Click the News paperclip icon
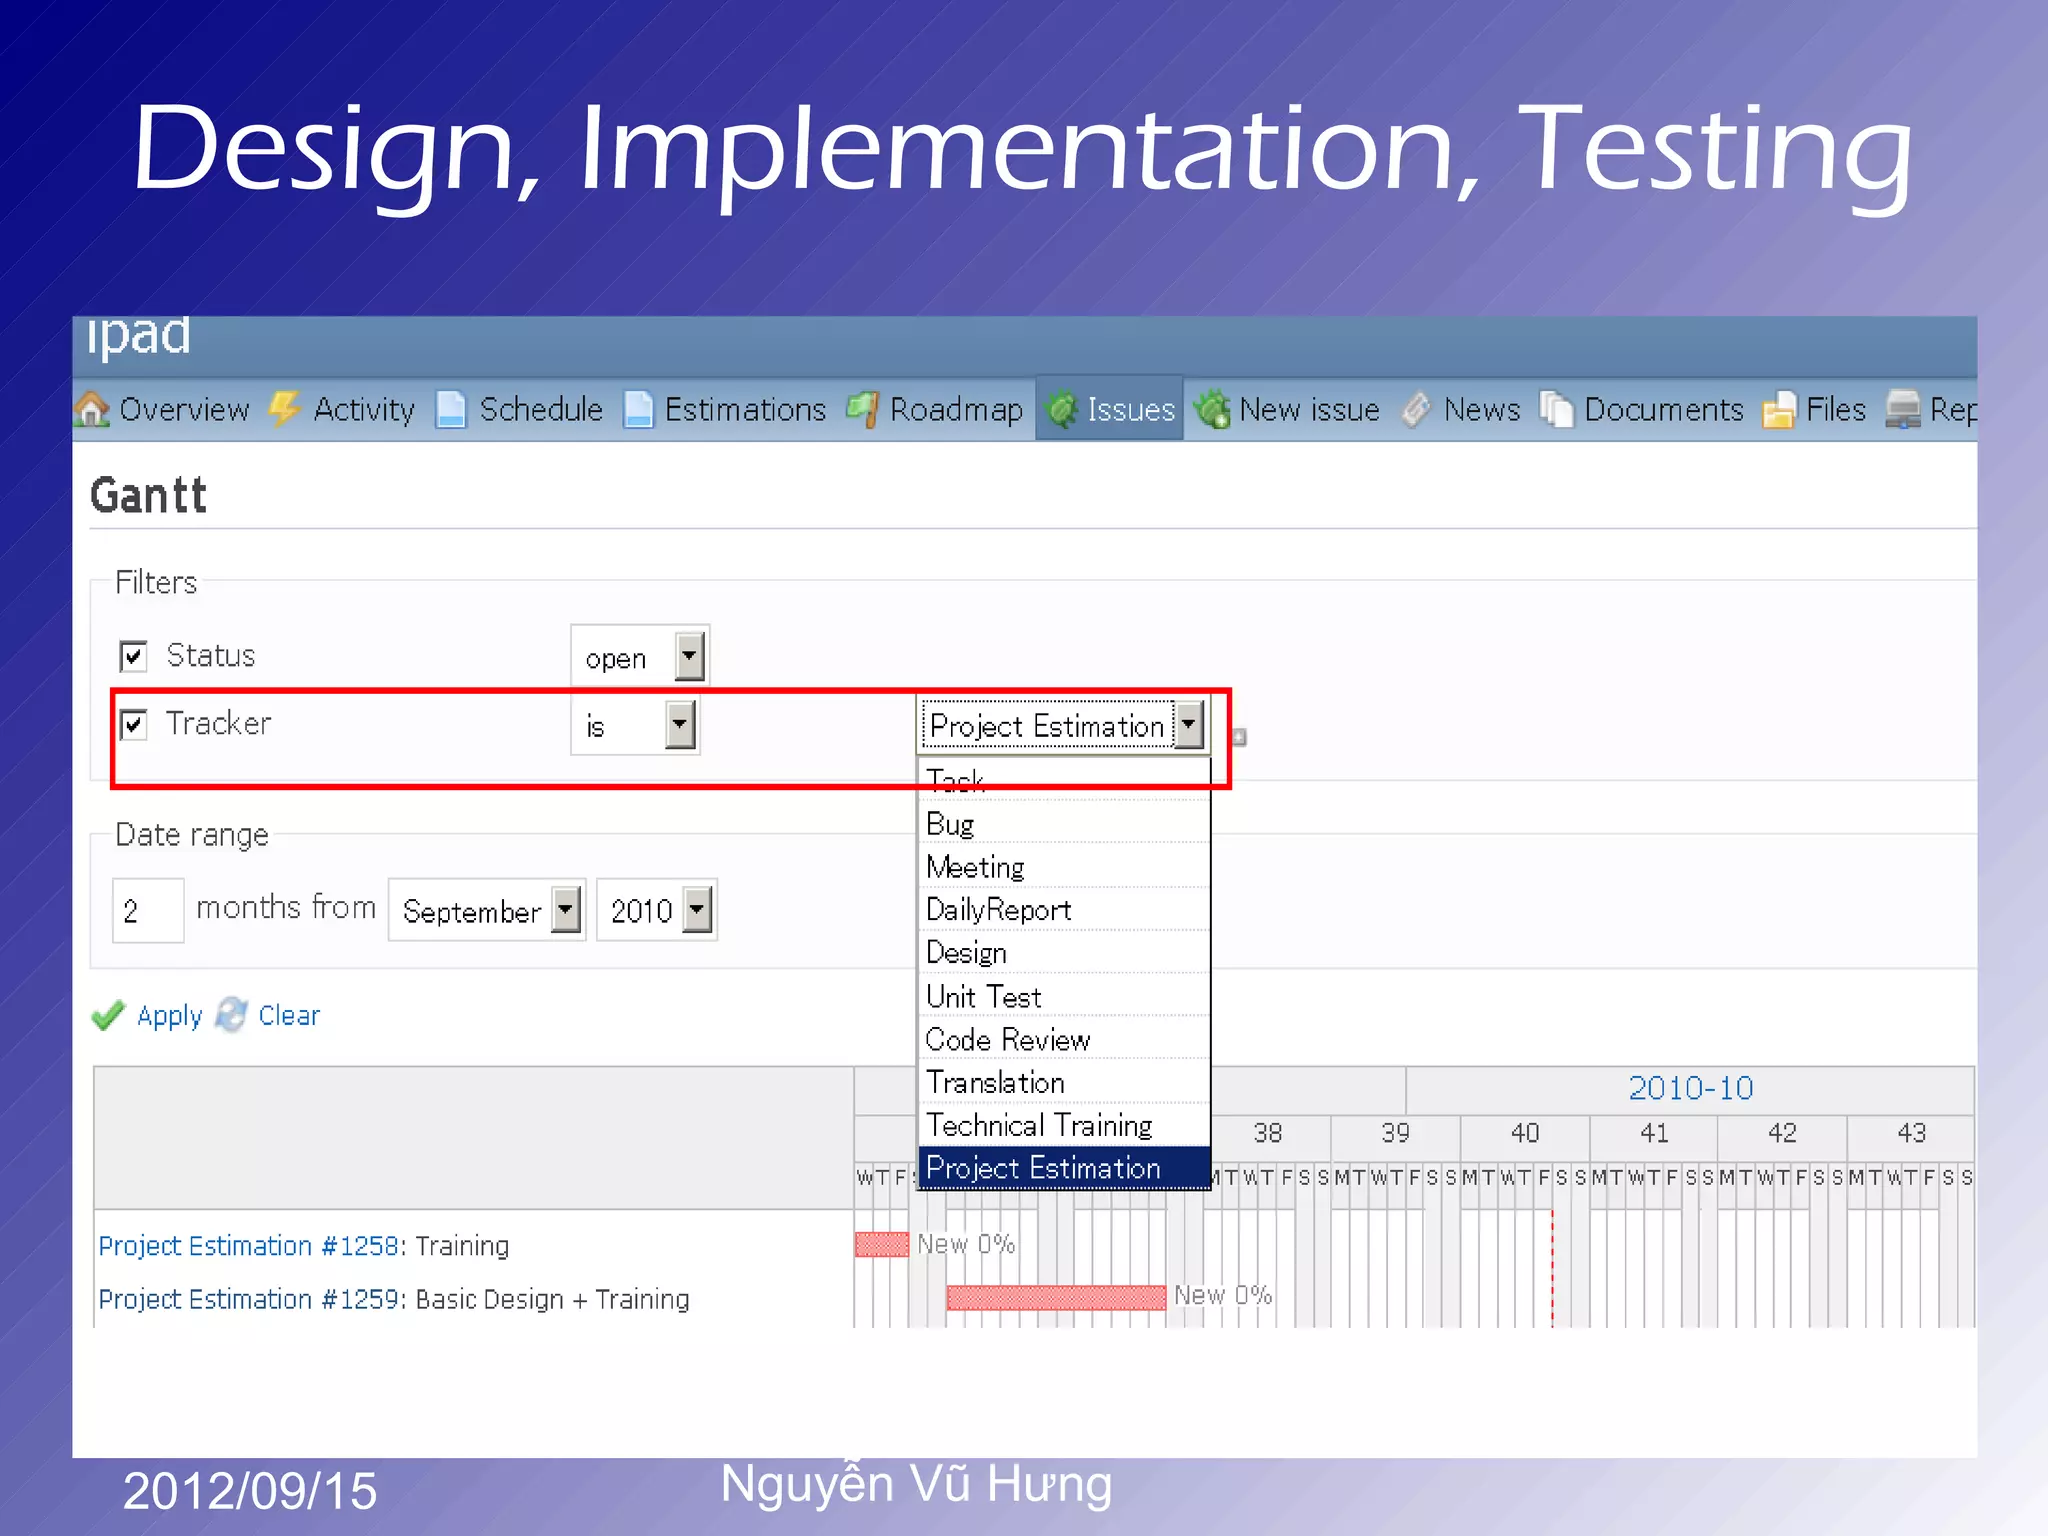The height and width of the screenshot is (1536, 2048). (x=1416, y=409)
